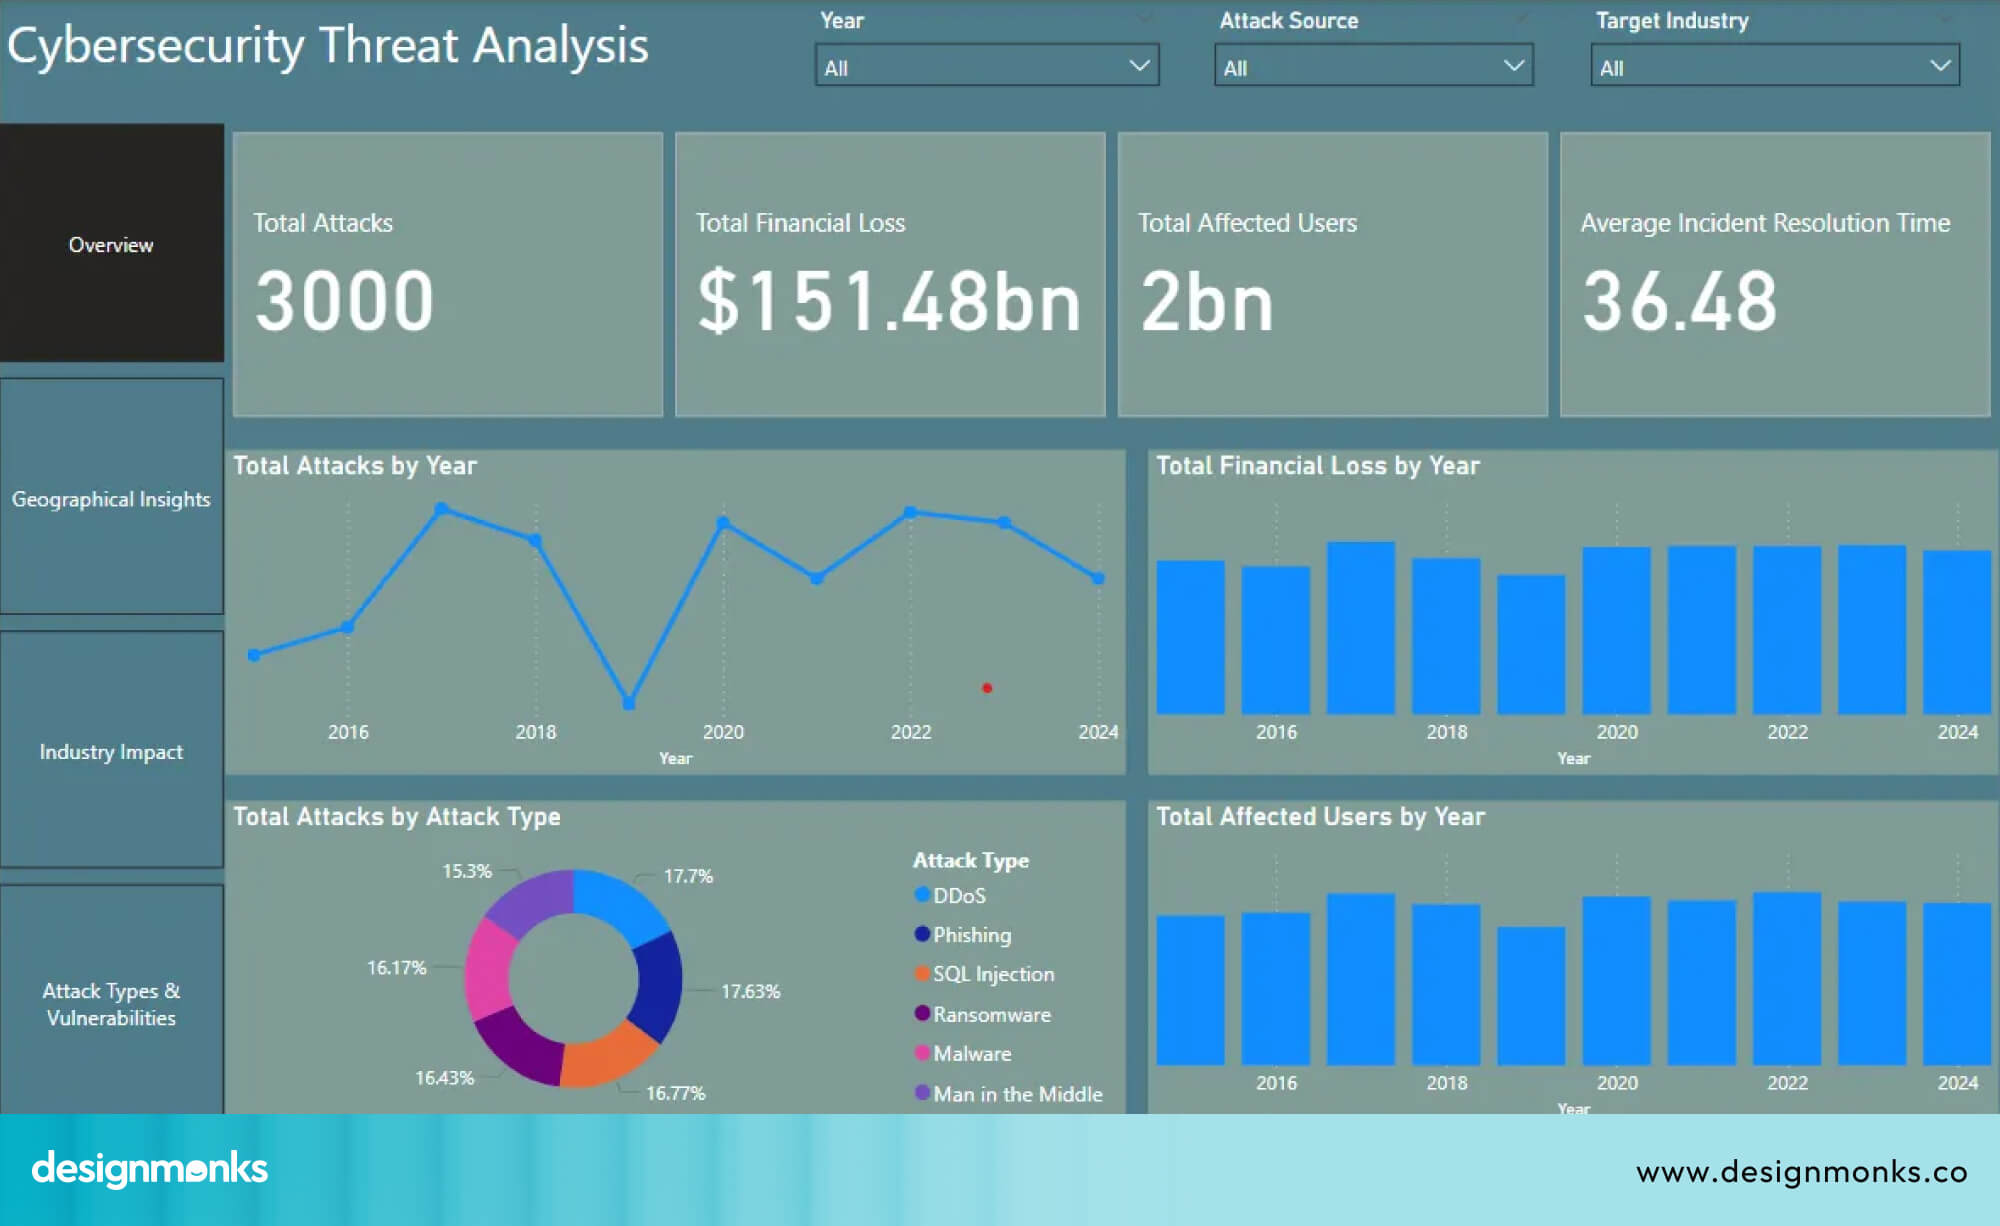Screen dimensions: 2000x1226
Task: Click the SQL Injection legend color dot
Action: pyautogui.click(x=921, y=974)
